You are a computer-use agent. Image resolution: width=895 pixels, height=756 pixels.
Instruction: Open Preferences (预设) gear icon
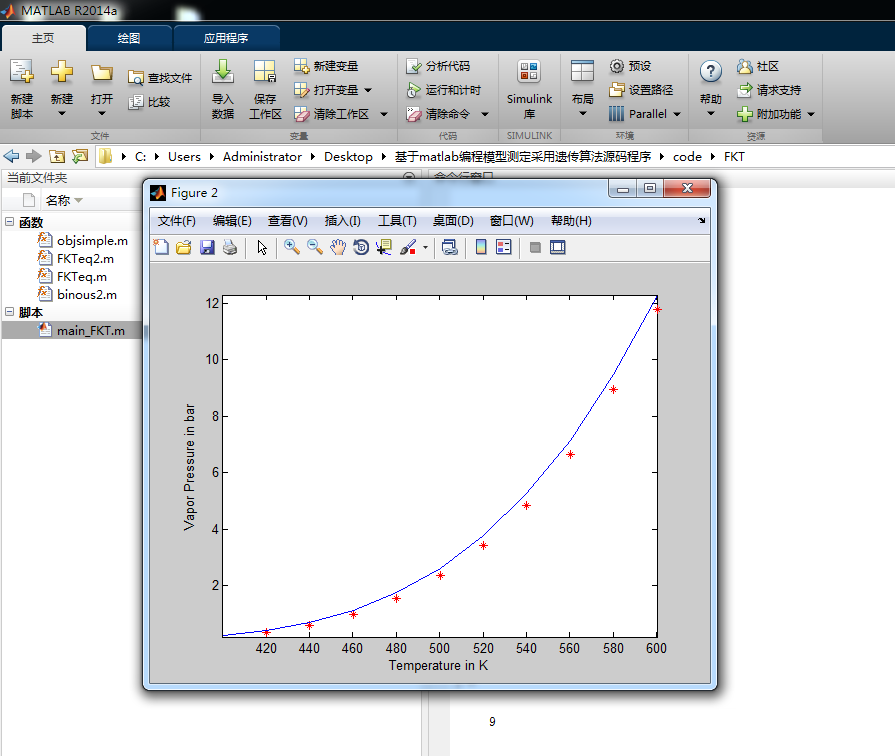click(616, 66)
